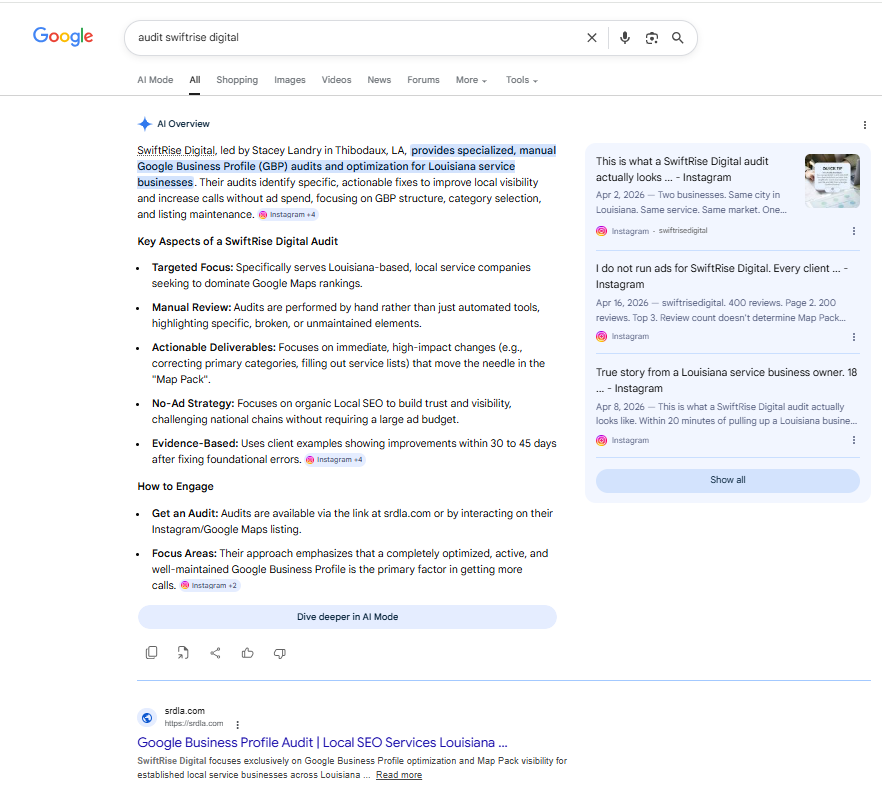Click the 'No-Ad Strategy:' bullet text

[x=193, y=404]
